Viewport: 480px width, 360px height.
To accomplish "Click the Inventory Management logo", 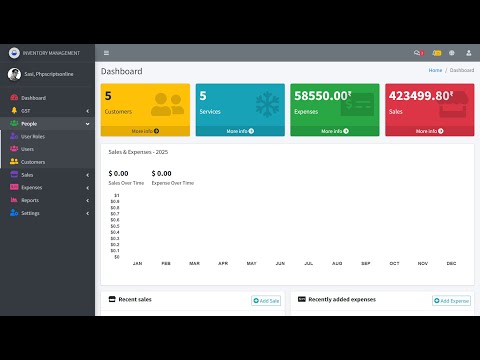I will coord(14,53).
